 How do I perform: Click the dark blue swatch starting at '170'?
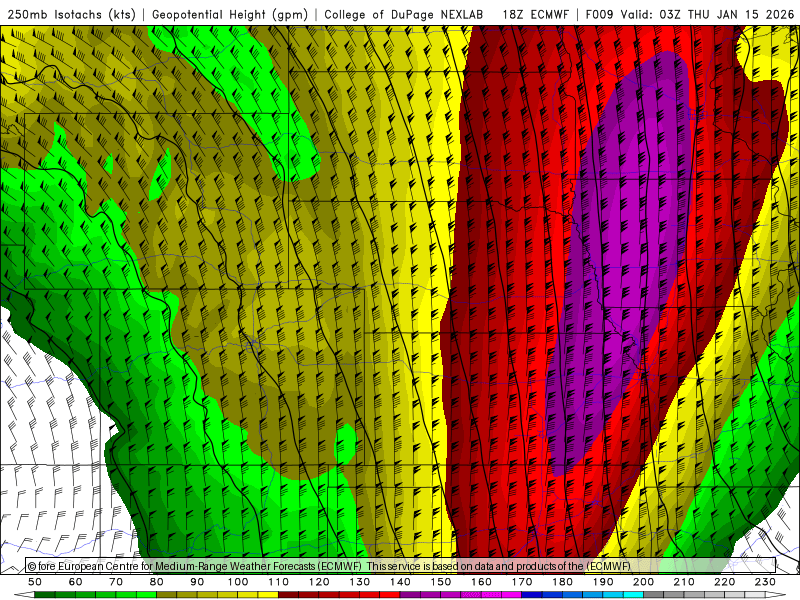pos(532,595)
